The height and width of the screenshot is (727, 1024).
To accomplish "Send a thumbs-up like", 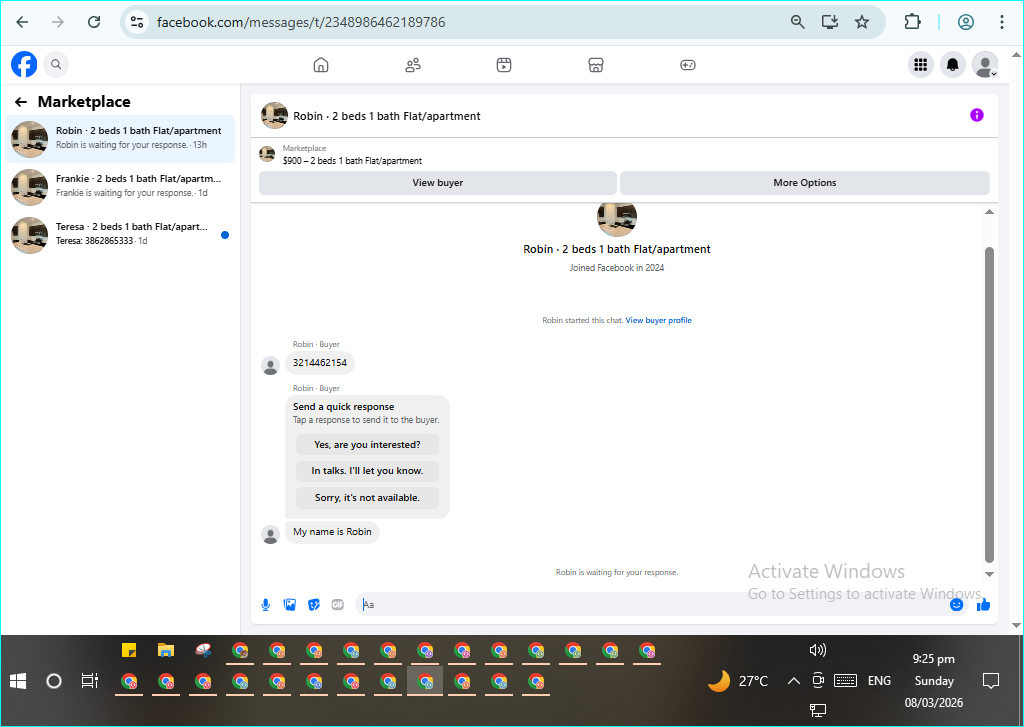I will click(983, 605).
